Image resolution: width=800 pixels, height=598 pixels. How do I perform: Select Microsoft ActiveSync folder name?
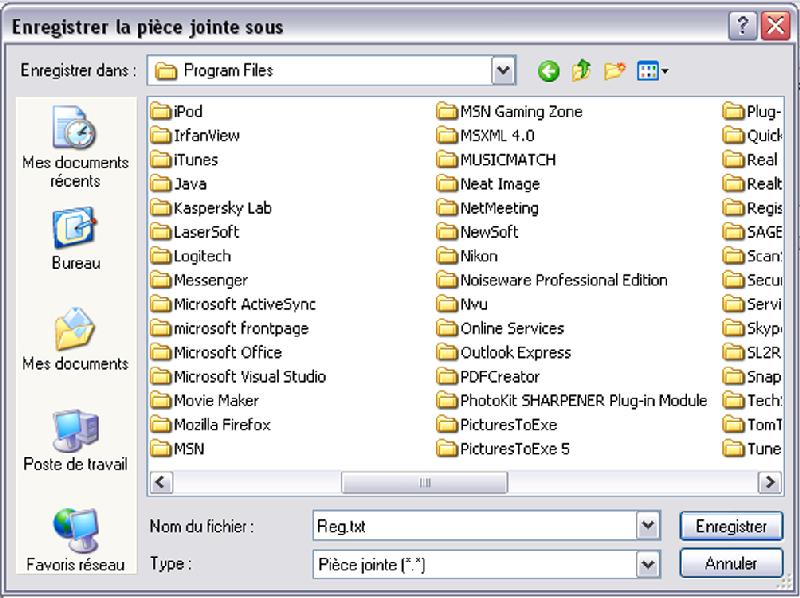[x=245, y=304]
